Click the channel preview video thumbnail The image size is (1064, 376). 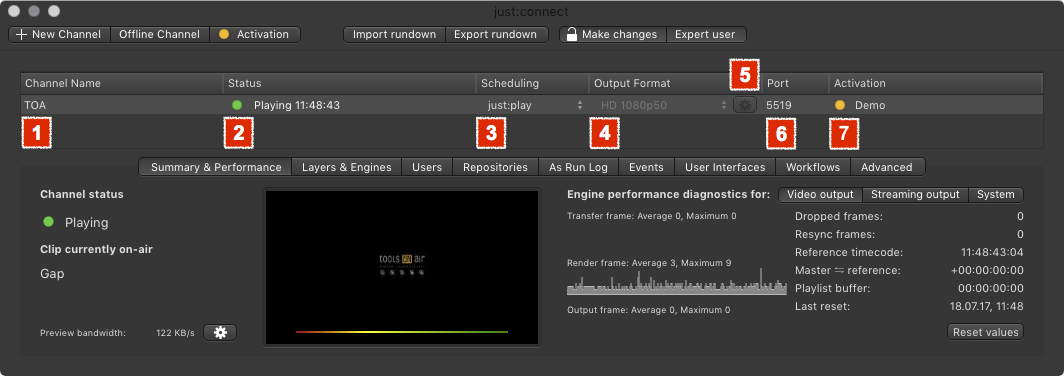tap(402, 267)
